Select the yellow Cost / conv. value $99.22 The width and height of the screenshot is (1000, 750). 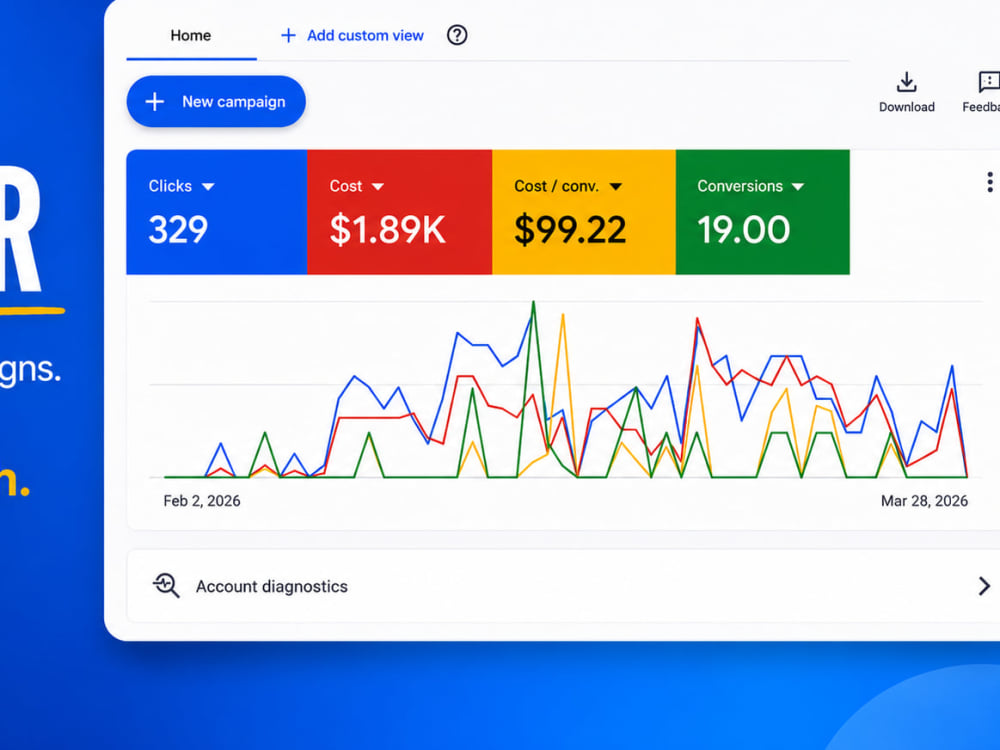point(570,230)
